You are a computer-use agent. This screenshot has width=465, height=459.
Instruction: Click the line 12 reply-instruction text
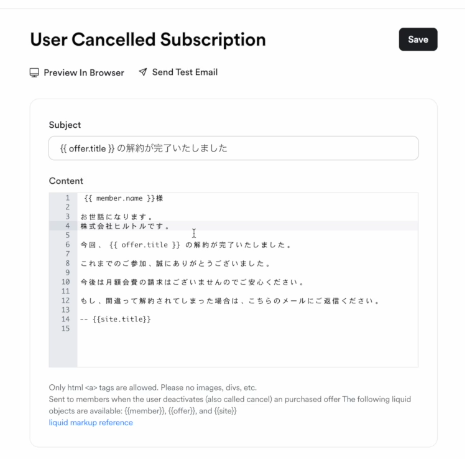point(230,301)
